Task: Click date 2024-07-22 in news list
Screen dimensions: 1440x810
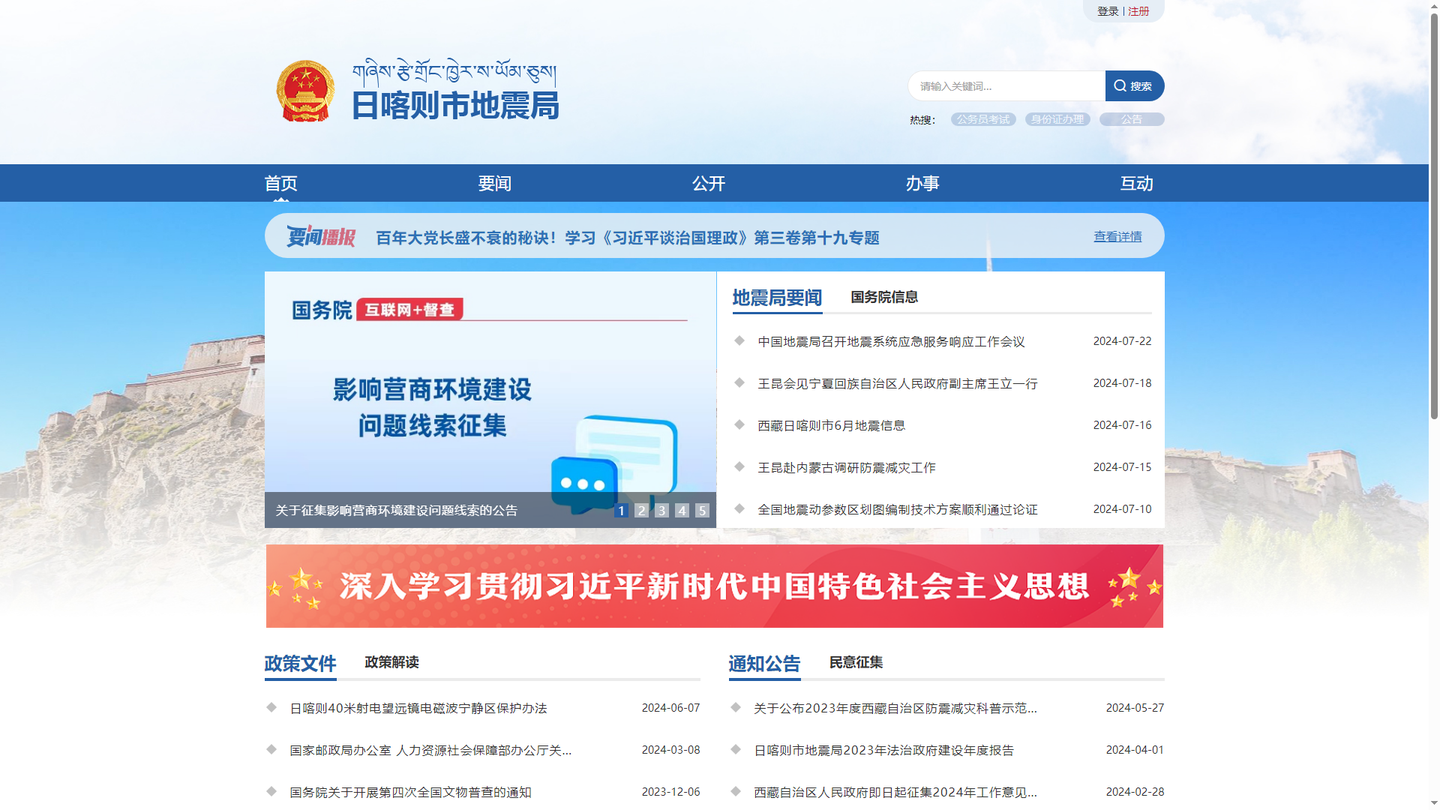Action: click(1122, 341)
